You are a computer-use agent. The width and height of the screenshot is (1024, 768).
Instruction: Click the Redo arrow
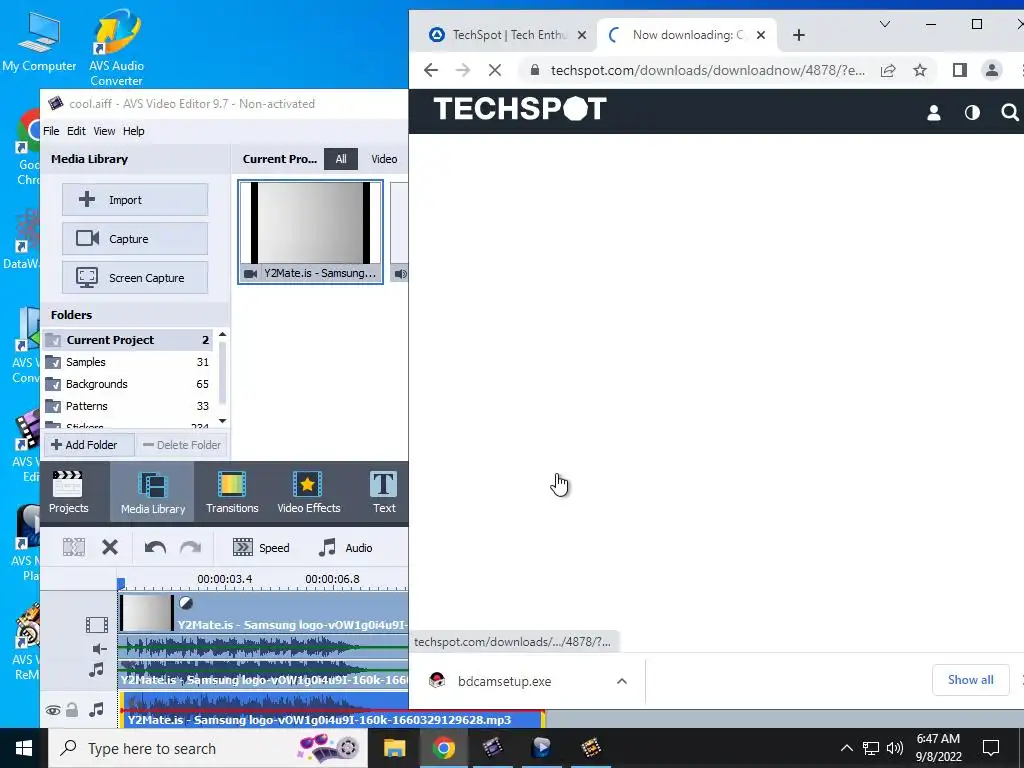pos(190,547)
